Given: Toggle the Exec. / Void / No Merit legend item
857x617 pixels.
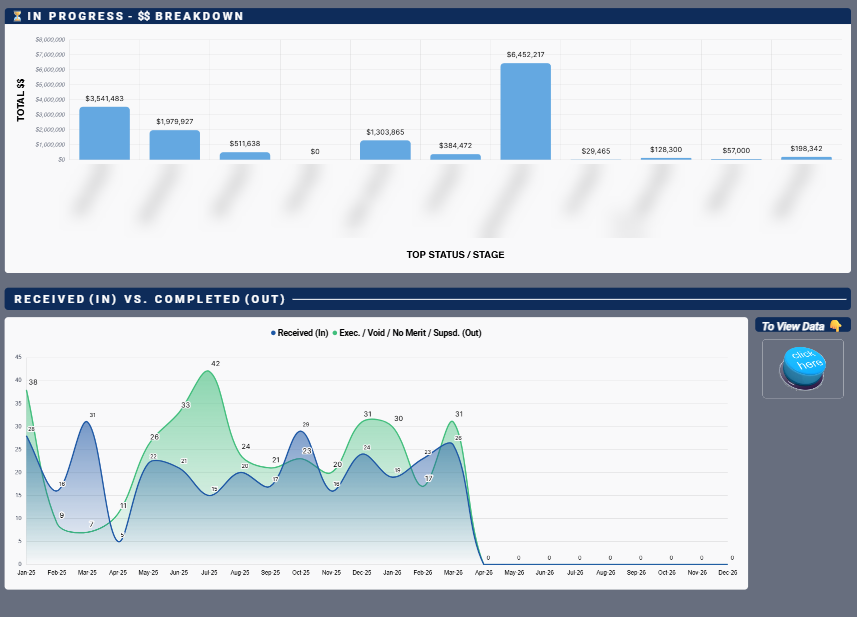Looking at the screenshot, I should pos(407,333).
